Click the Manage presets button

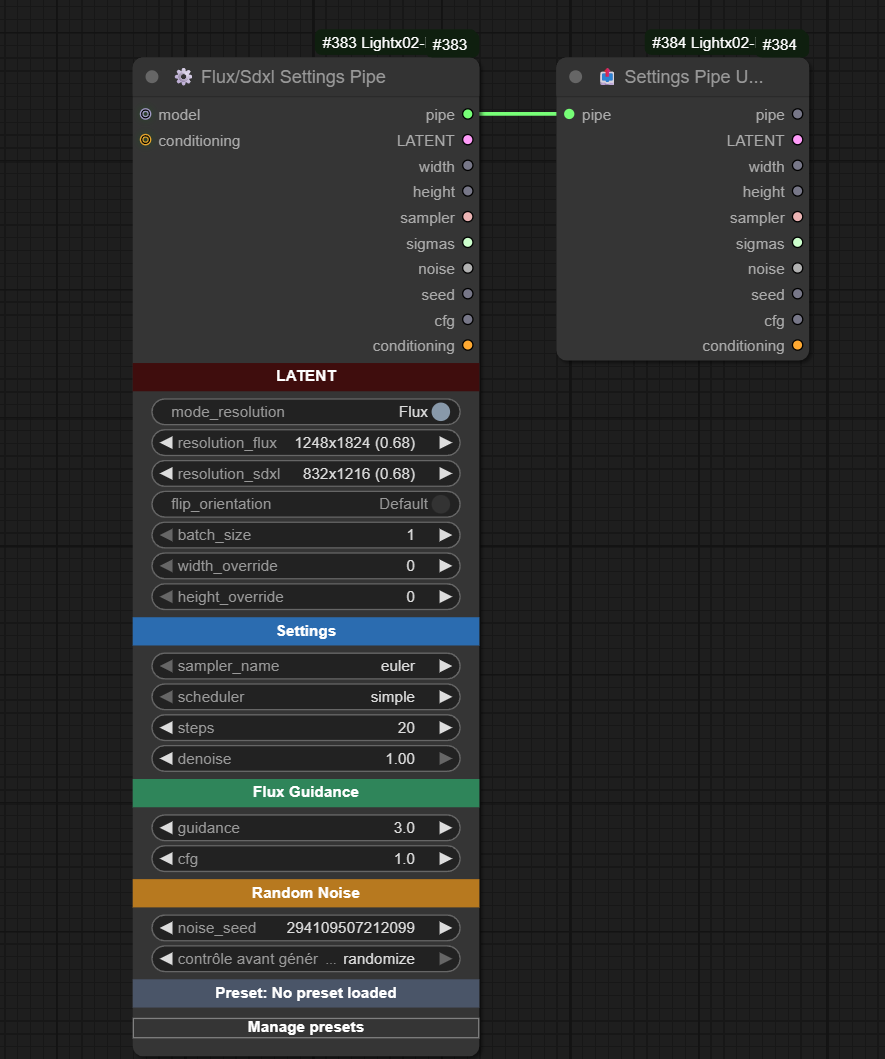(x=306, y=1027)
